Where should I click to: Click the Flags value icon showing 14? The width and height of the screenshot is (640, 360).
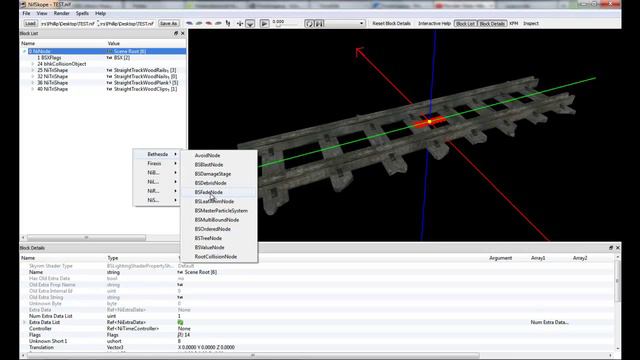tap(180, 335)
